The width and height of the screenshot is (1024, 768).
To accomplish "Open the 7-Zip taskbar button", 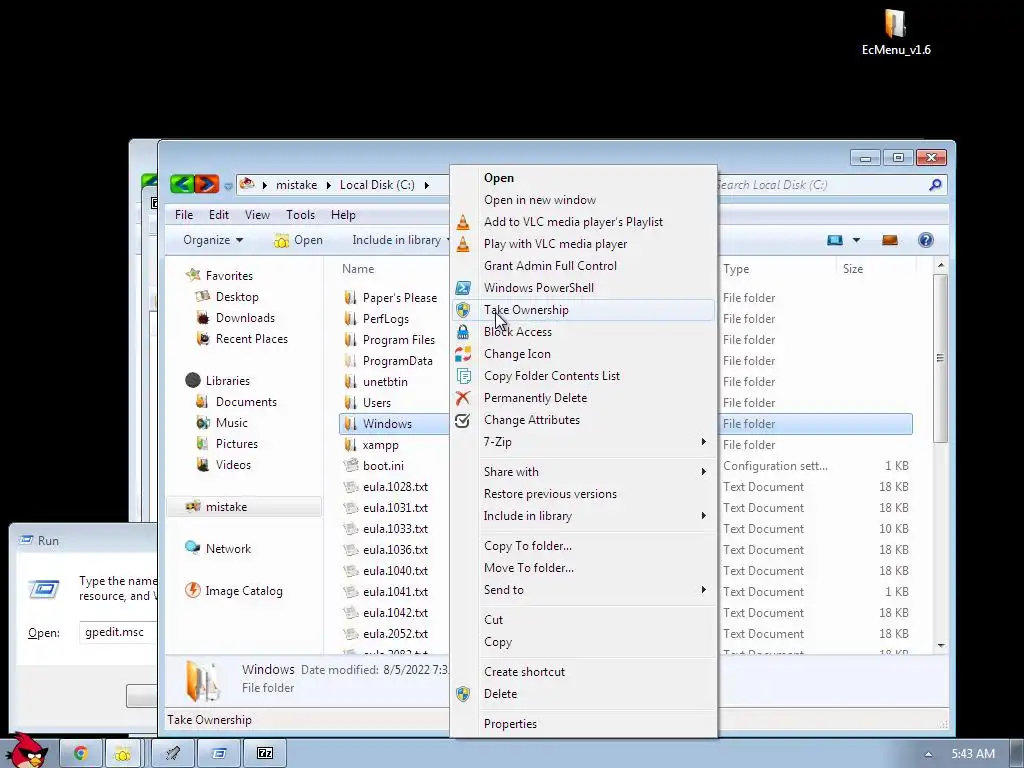I will click(x=264, y=753).
